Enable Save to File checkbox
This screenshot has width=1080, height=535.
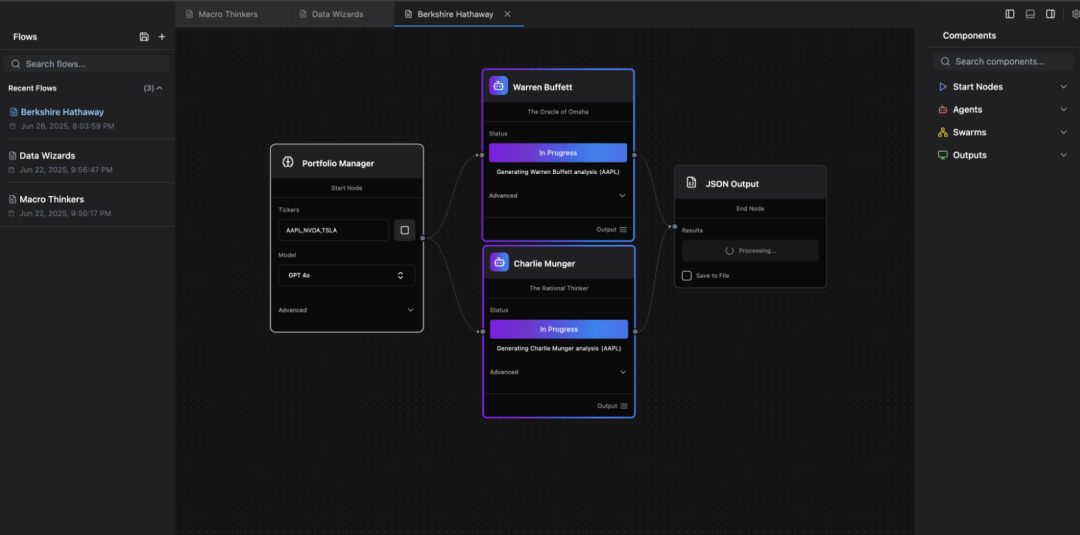(x=686, y=275)
